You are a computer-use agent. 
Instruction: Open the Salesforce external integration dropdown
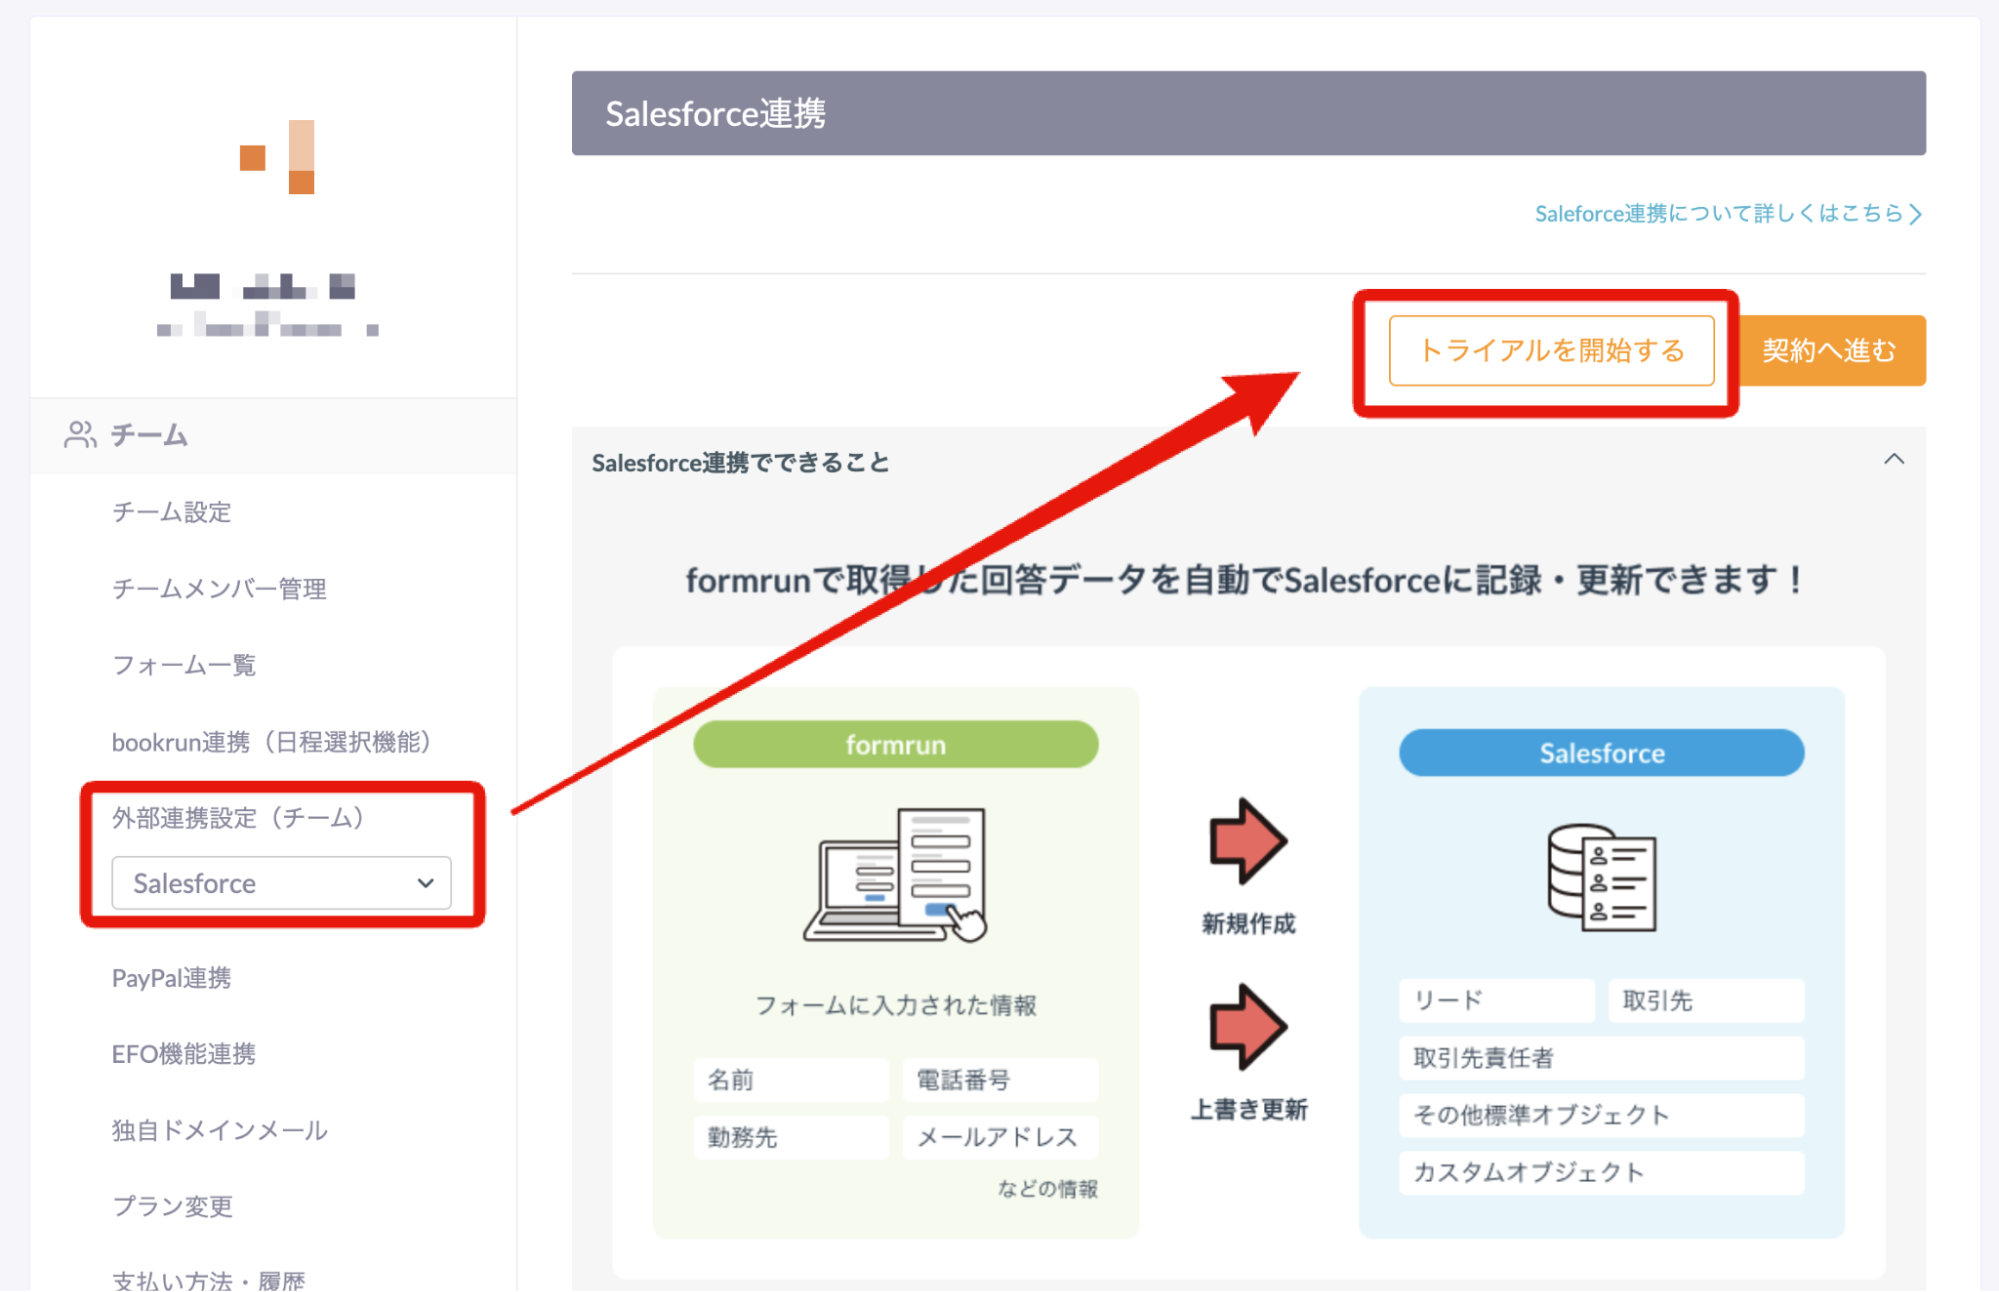tap(281, 883)
